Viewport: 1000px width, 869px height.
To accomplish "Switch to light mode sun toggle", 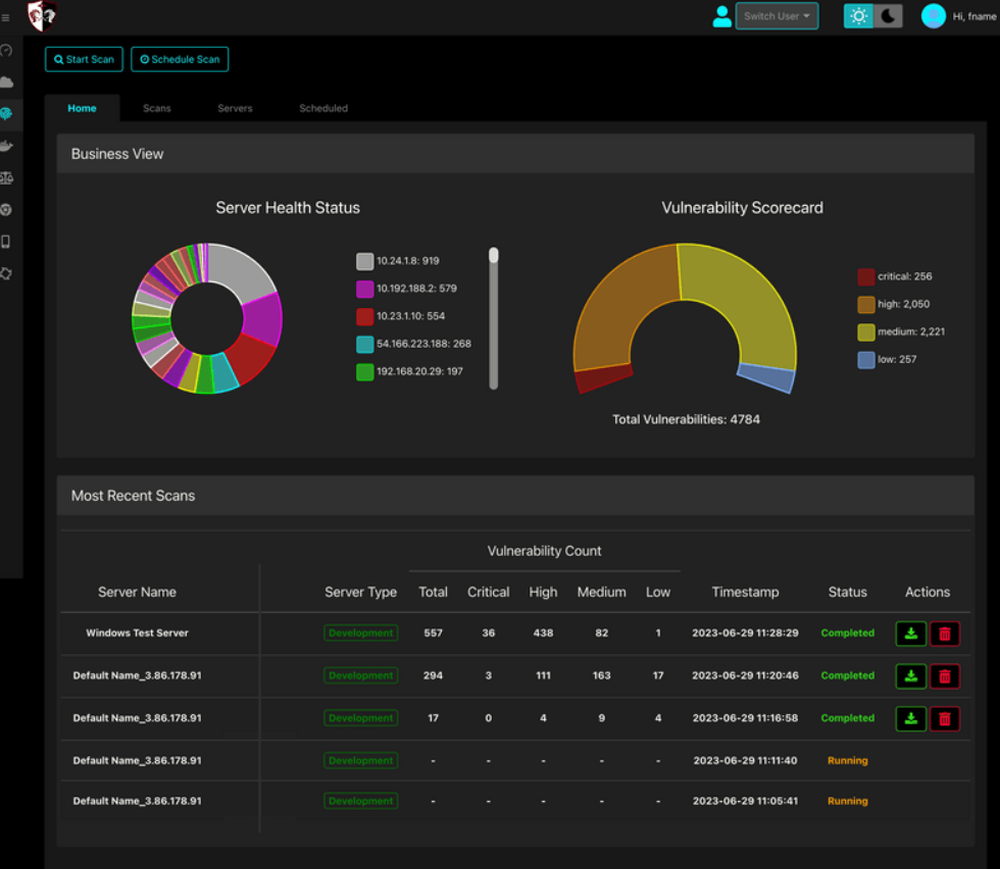I will pyautogui.click(x=858, y=16).
